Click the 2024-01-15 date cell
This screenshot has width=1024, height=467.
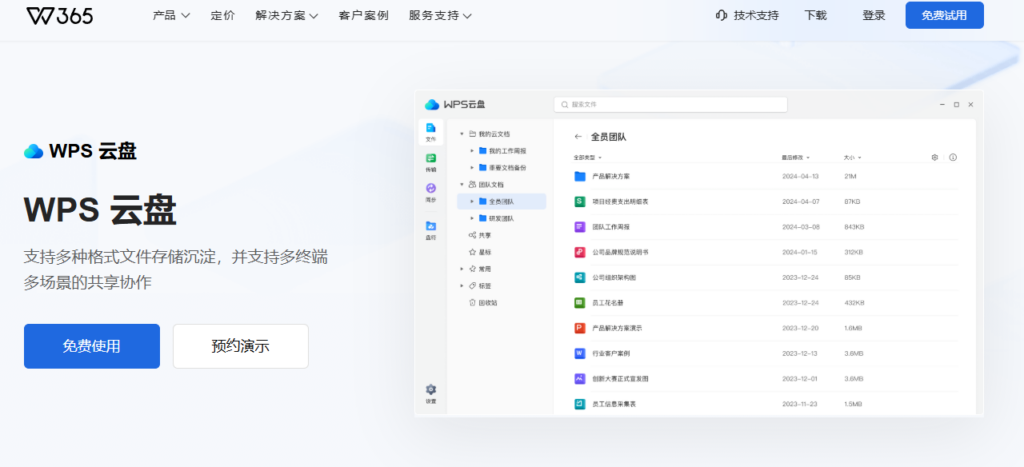[800, 252]
